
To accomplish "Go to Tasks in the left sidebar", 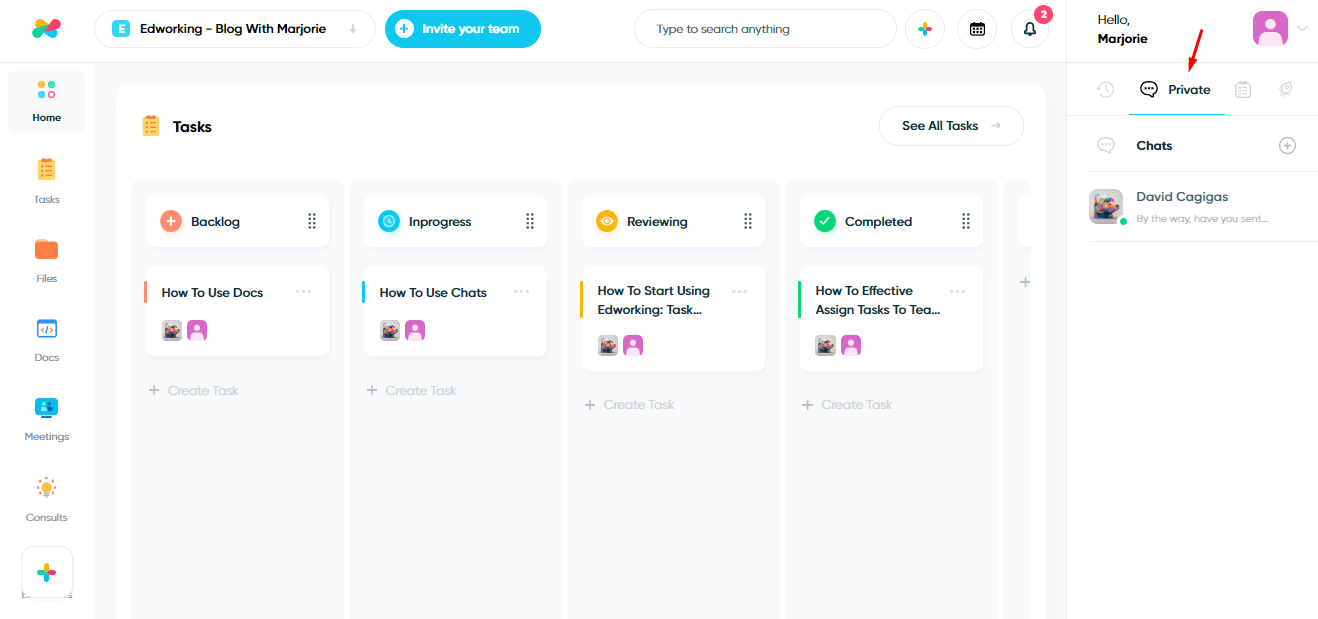I will pyautogui.click(x=47, y=181).
